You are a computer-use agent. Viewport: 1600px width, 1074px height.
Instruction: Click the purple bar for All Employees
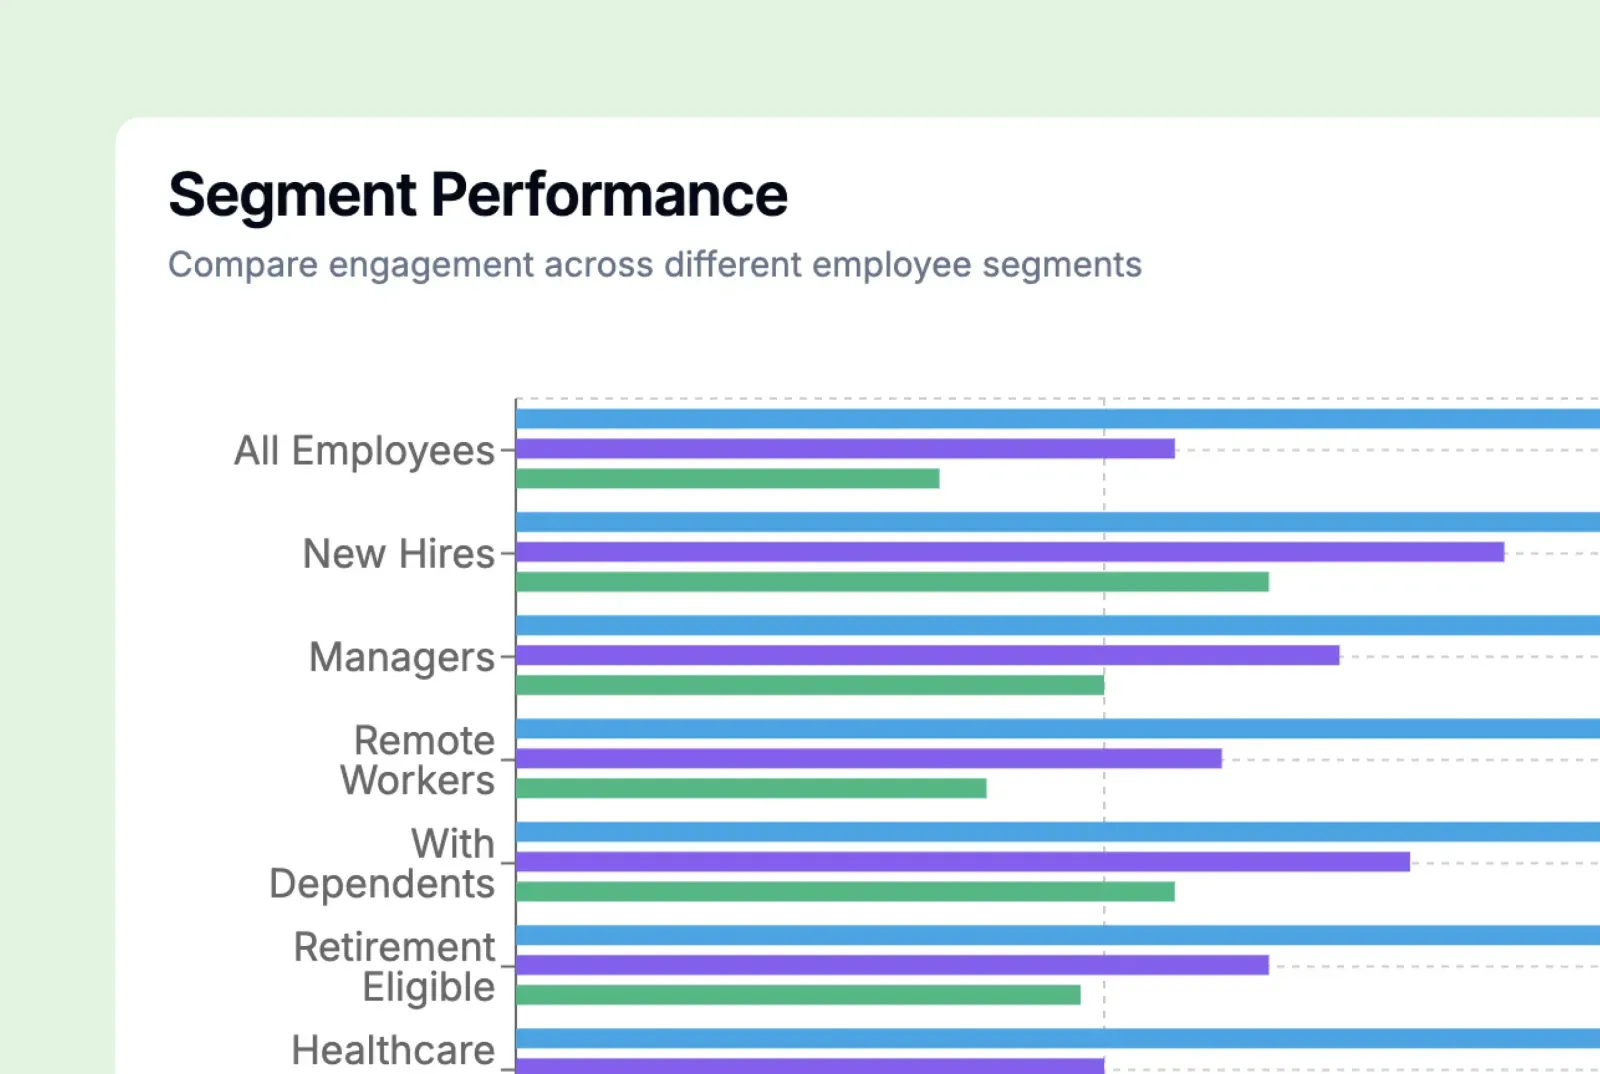point(845,449)
